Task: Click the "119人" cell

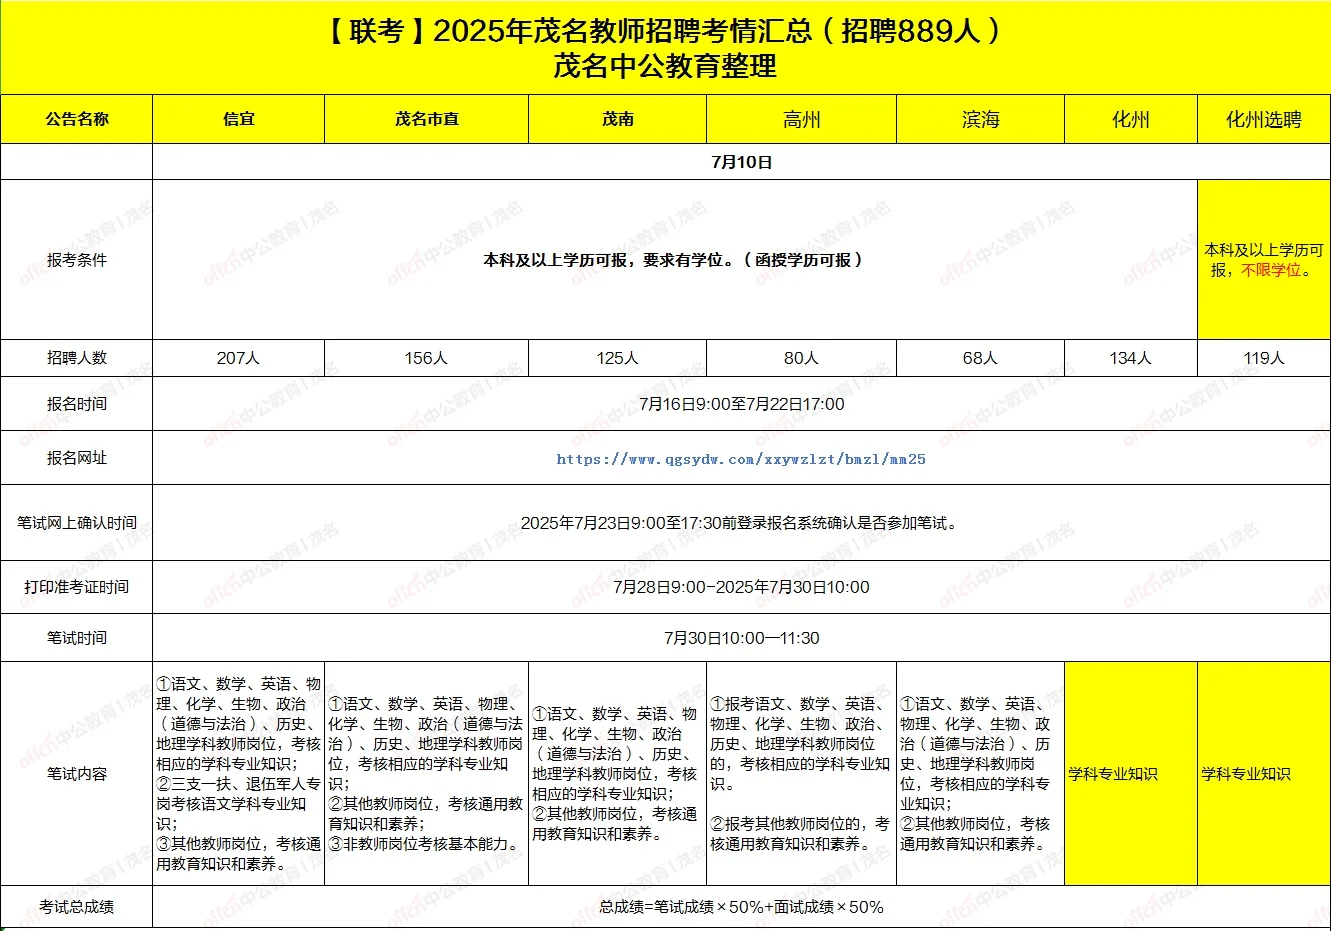Action: (1264, 358)
